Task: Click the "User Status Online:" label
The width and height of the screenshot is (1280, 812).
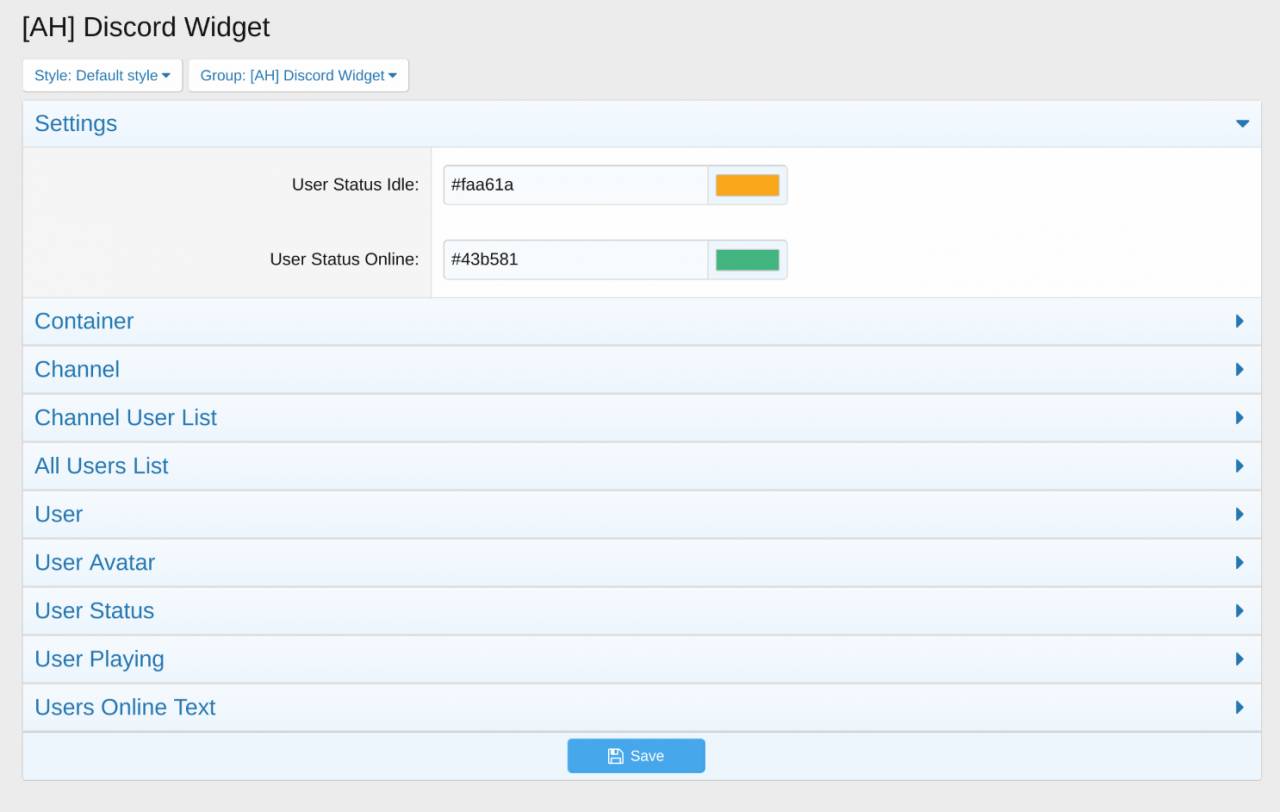Action: point(344,260)
